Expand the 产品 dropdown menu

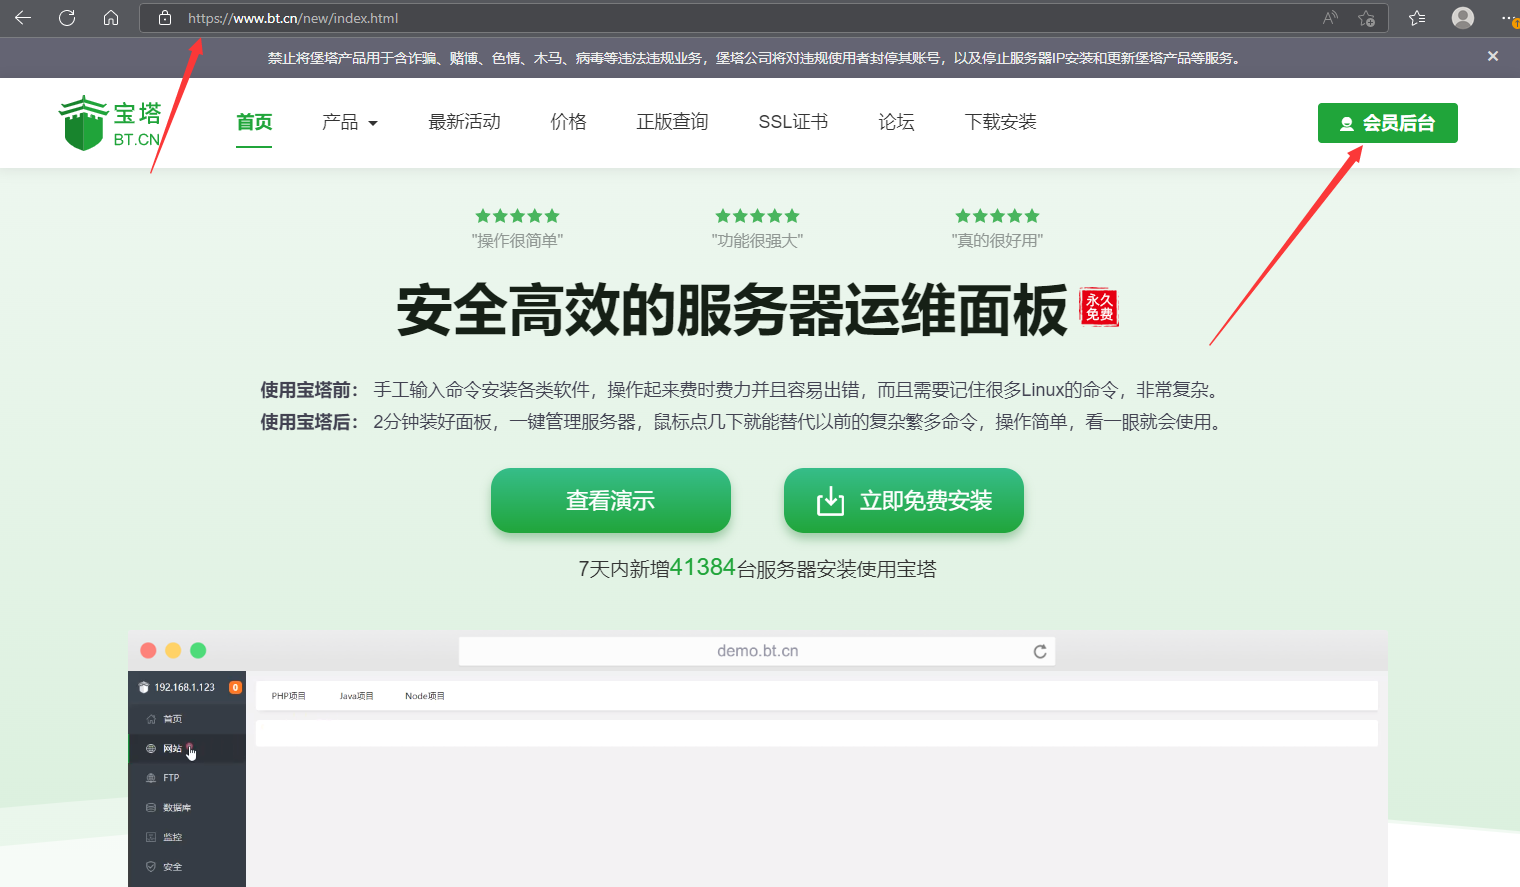(350, 122)
